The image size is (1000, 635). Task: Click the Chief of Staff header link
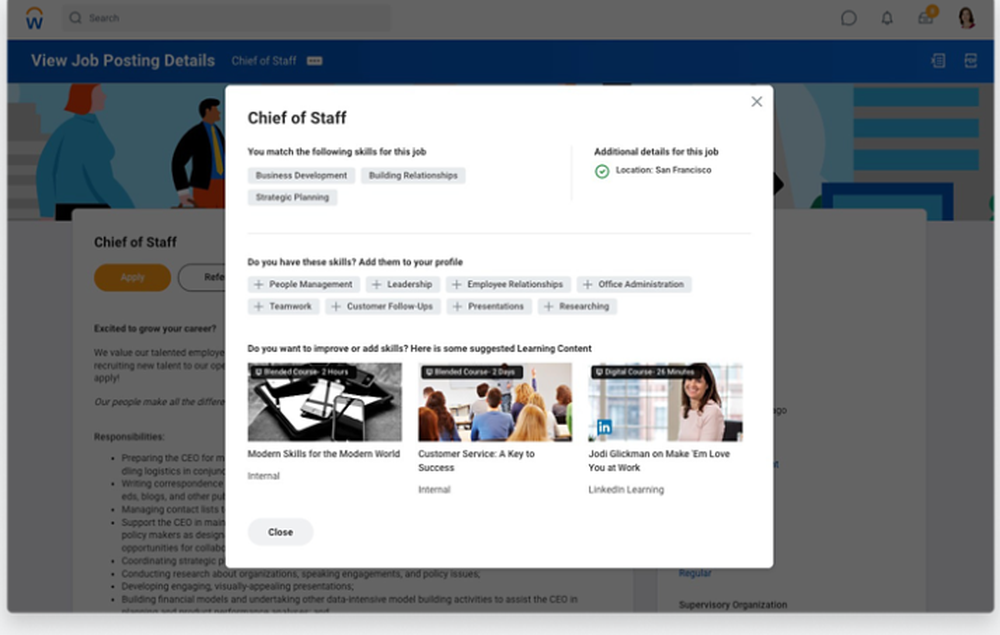point(263,61)
